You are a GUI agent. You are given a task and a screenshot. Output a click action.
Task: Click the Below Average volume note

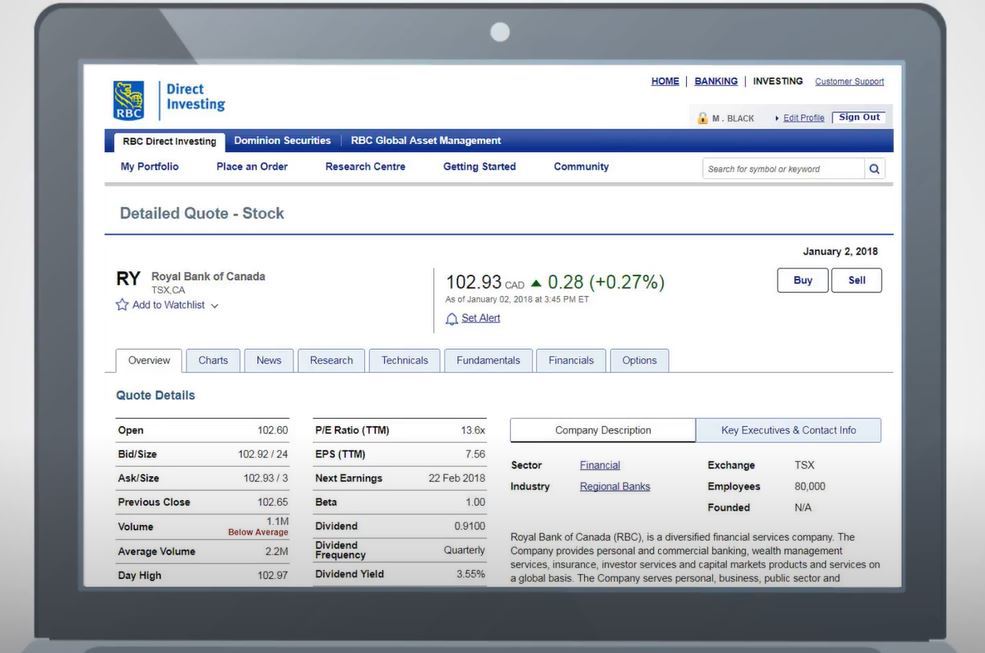coord(258,532)
